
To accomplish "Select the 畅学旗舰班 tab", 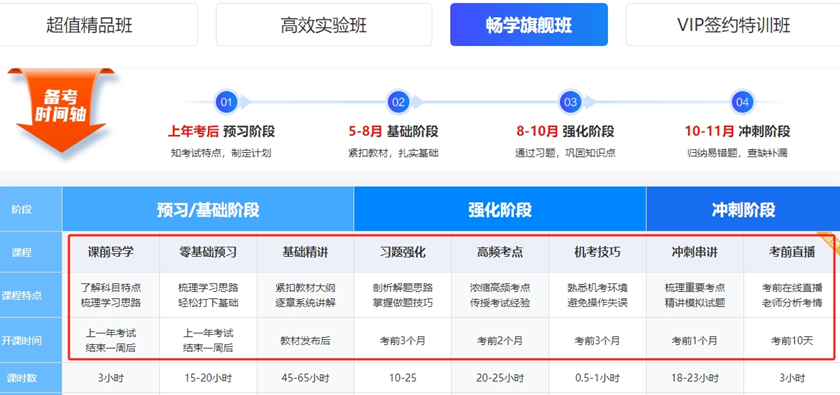I will click(x=529, y=25).
